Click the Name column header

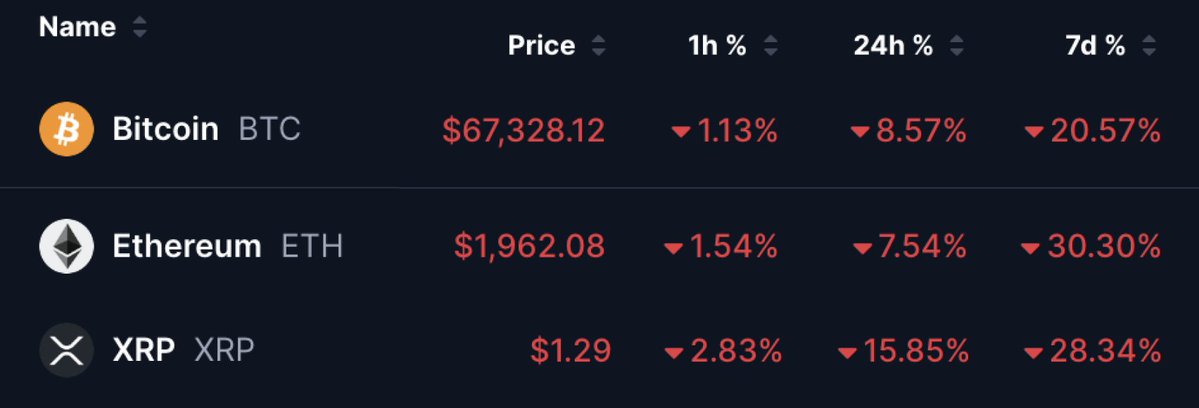coord(77,28)
